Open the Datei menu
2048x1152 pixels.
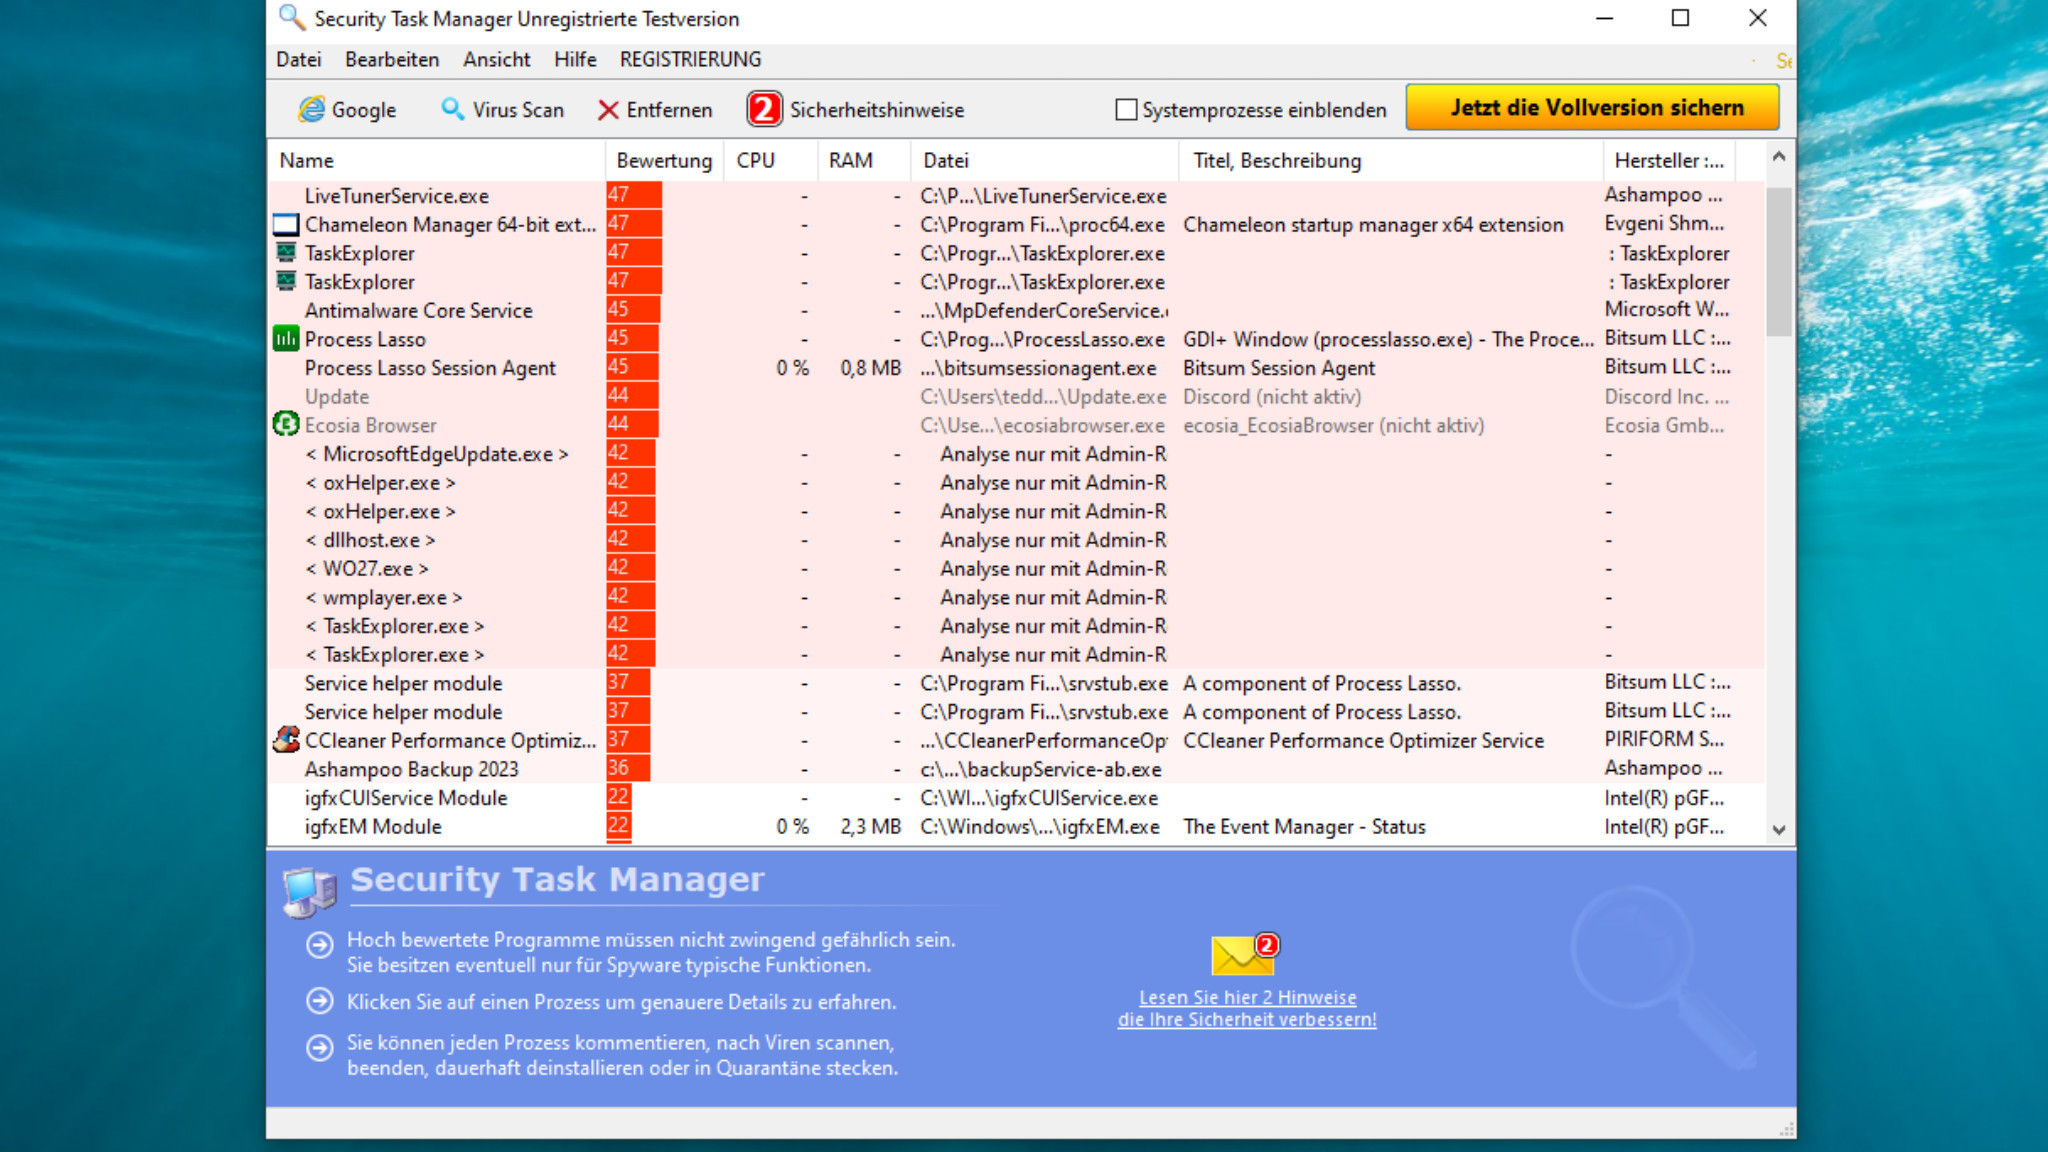[298, 60]
